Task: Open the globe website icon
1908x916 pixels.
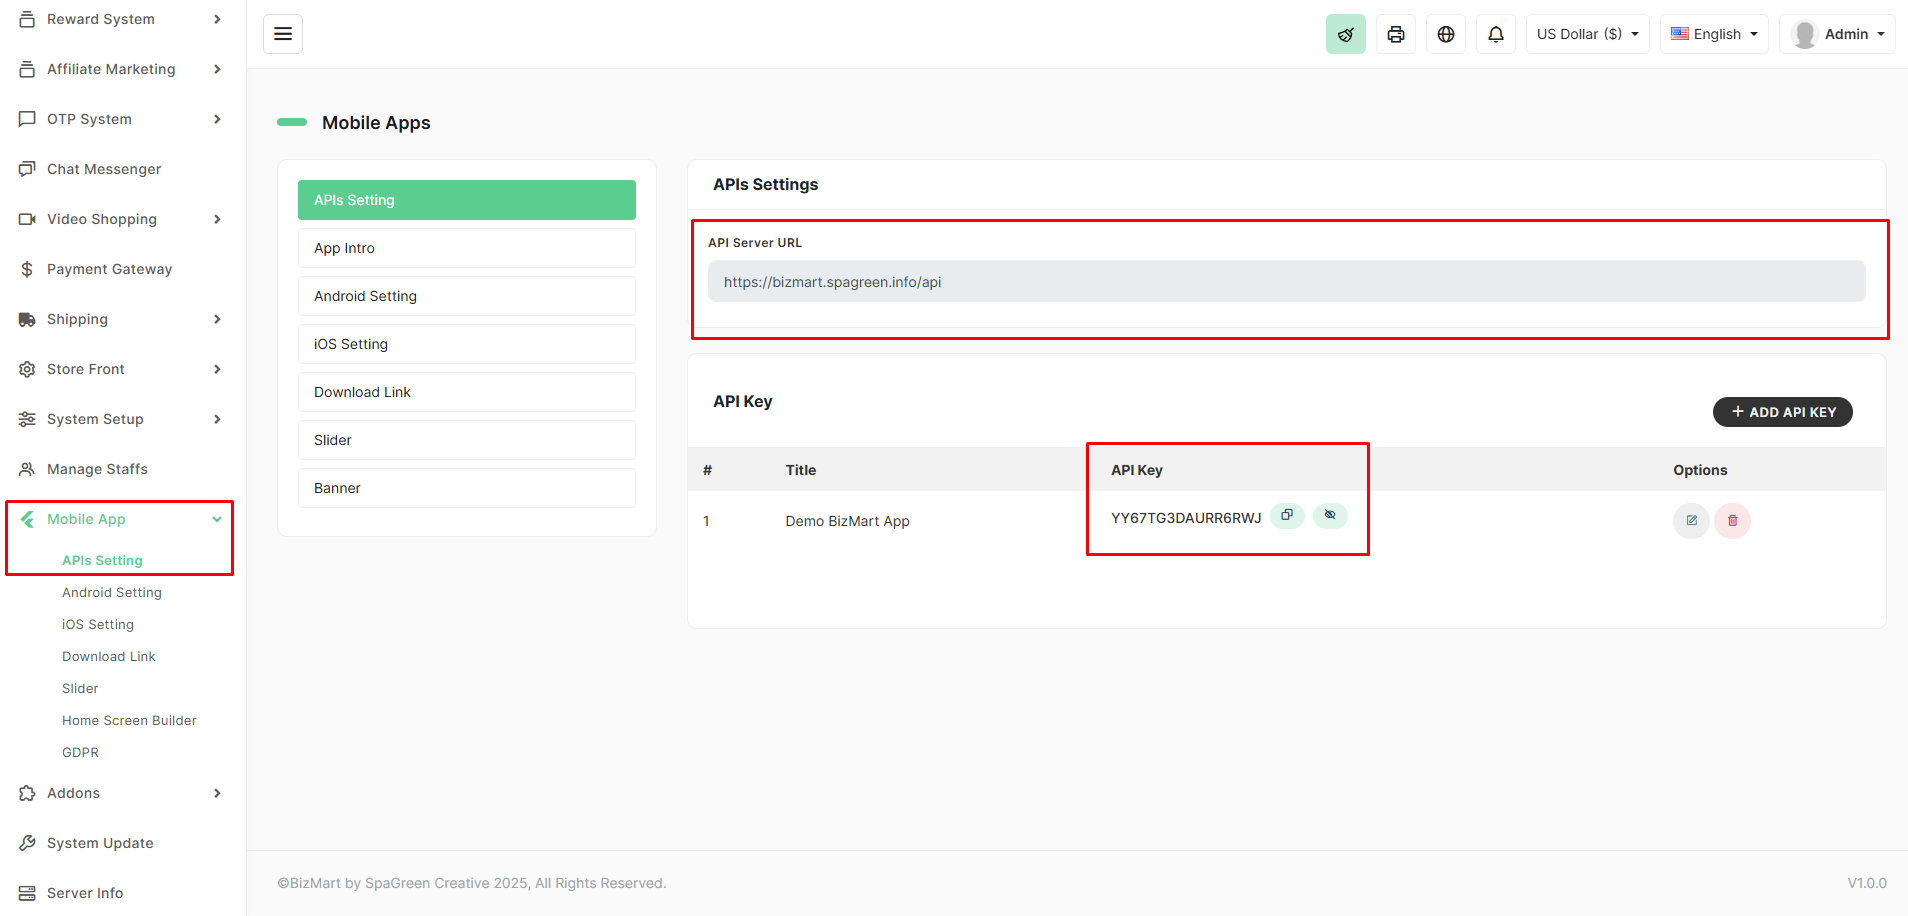Action: [1445, 34]
